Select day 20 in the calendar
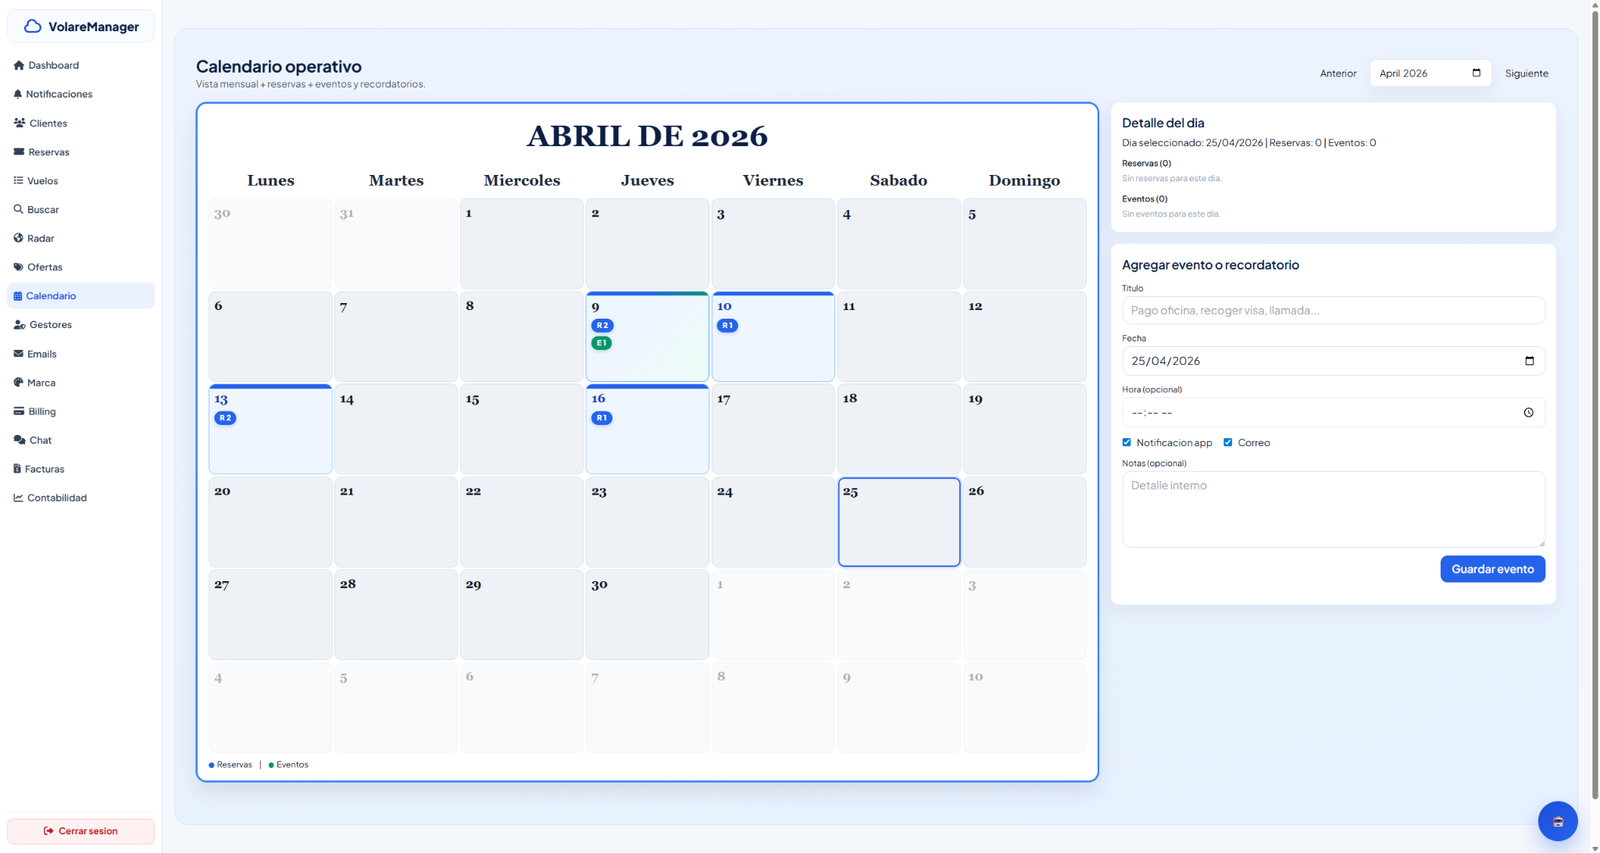 pyautogui.click(x=270, y=522)
